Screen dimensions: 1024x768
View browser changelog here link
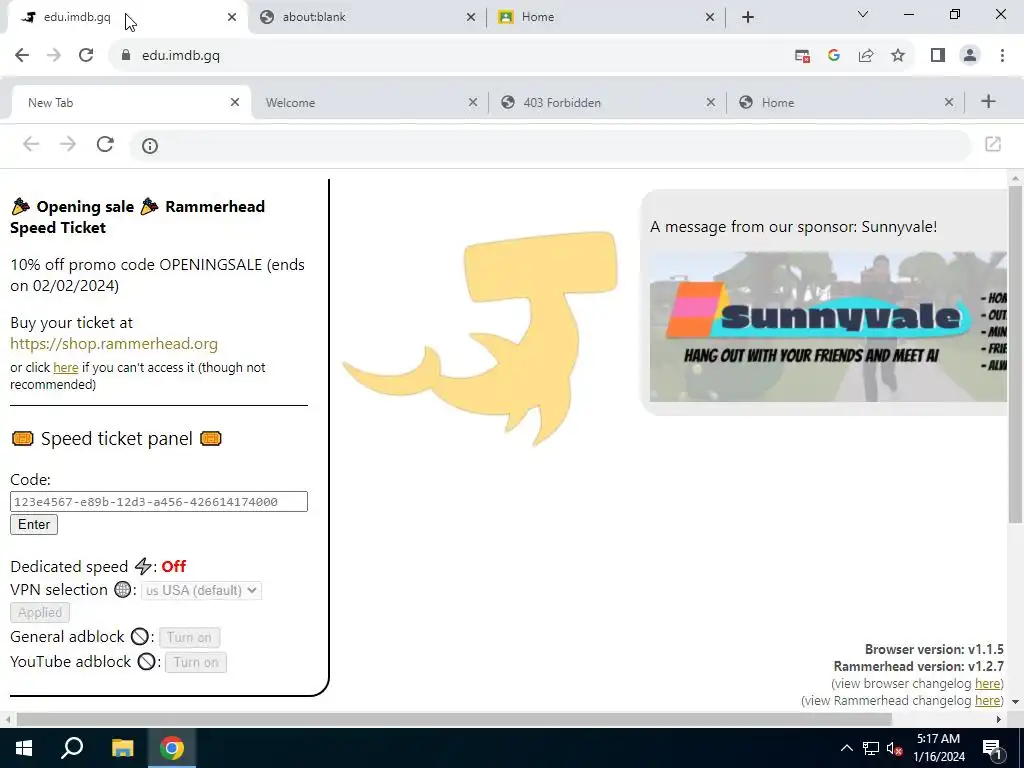[x=987, y=684]
